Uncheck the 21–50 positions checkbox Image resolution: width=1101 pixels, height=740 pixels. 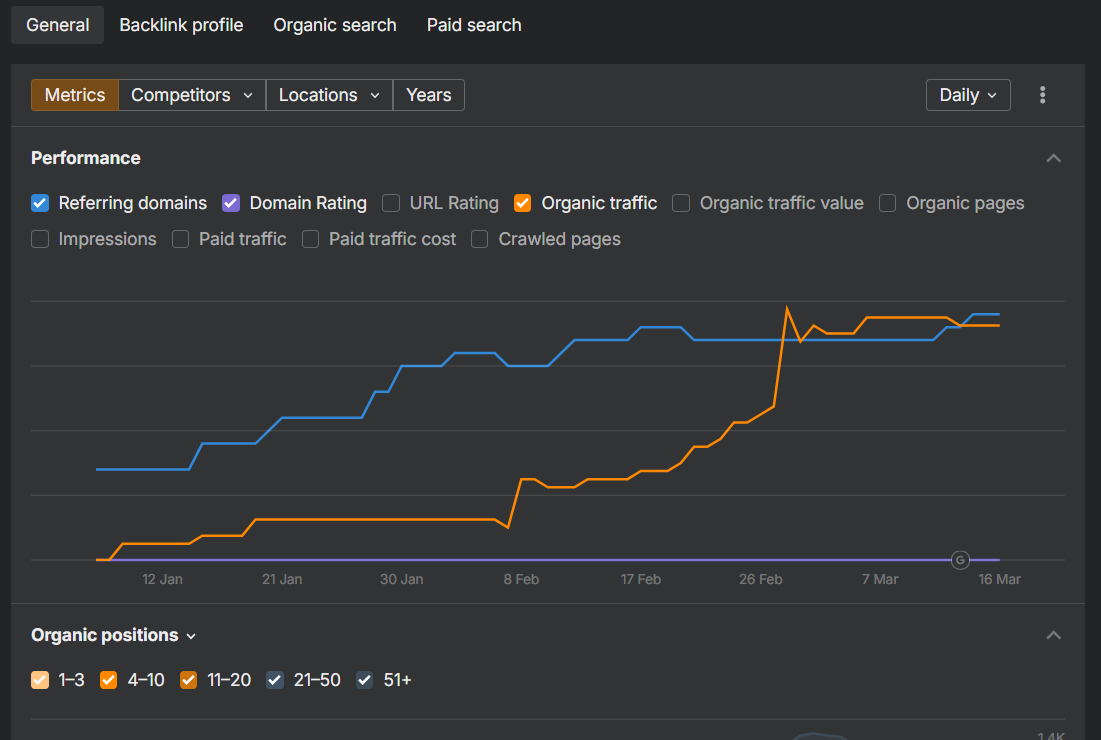275,680
